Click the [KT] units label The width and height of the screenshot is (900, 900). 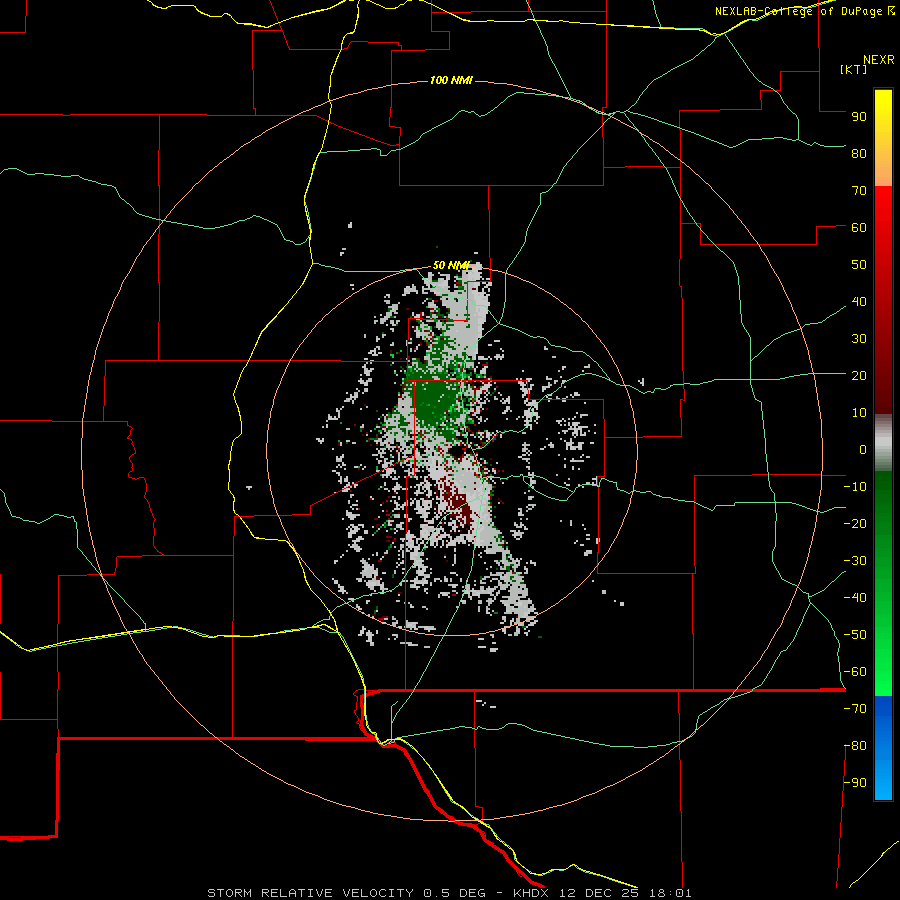coord(853,69)
